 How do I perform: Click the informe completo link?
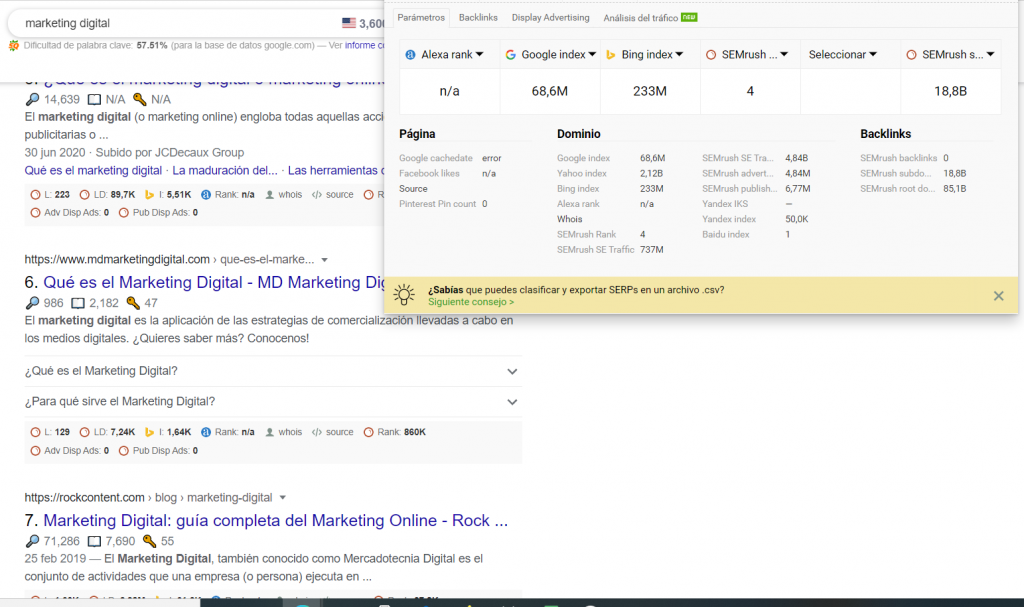click(x=364, y=45)
